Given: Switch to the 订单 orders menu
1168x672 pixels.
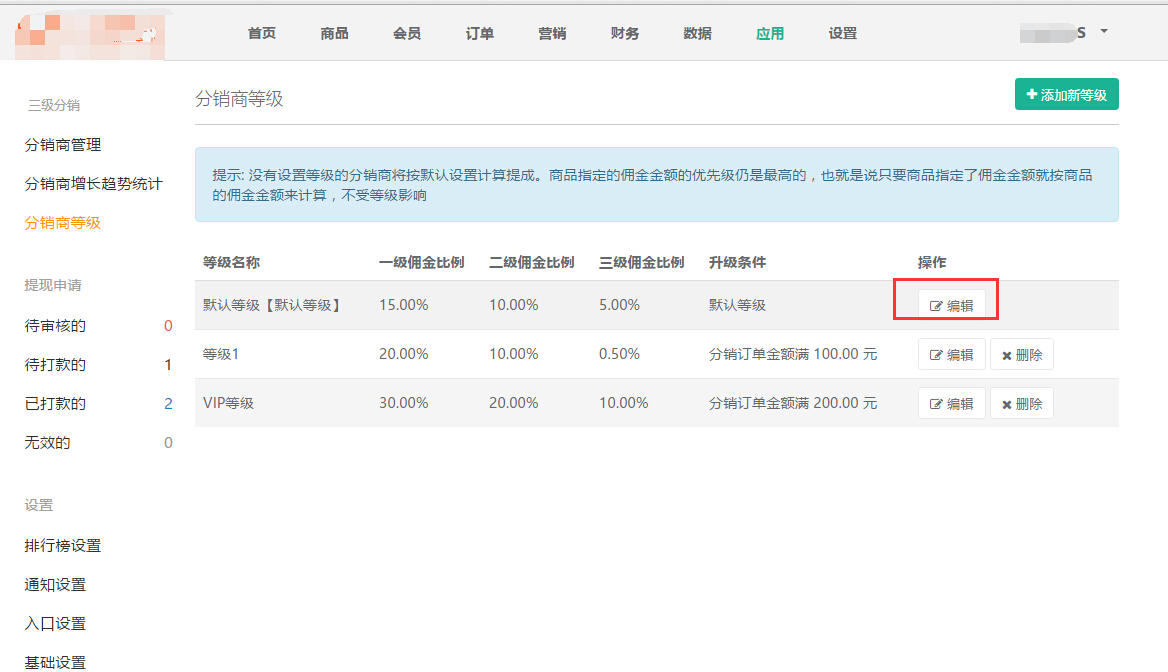Looking at the screenshot, I should (480, 33).
